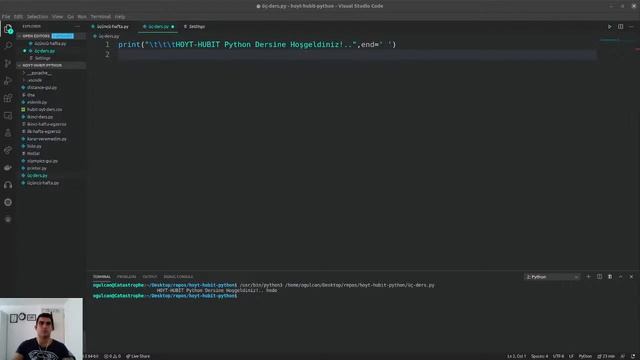This screenshot has height=360, width=640.
Task: Open the Selection menu
Action: [x=37, y=17]
